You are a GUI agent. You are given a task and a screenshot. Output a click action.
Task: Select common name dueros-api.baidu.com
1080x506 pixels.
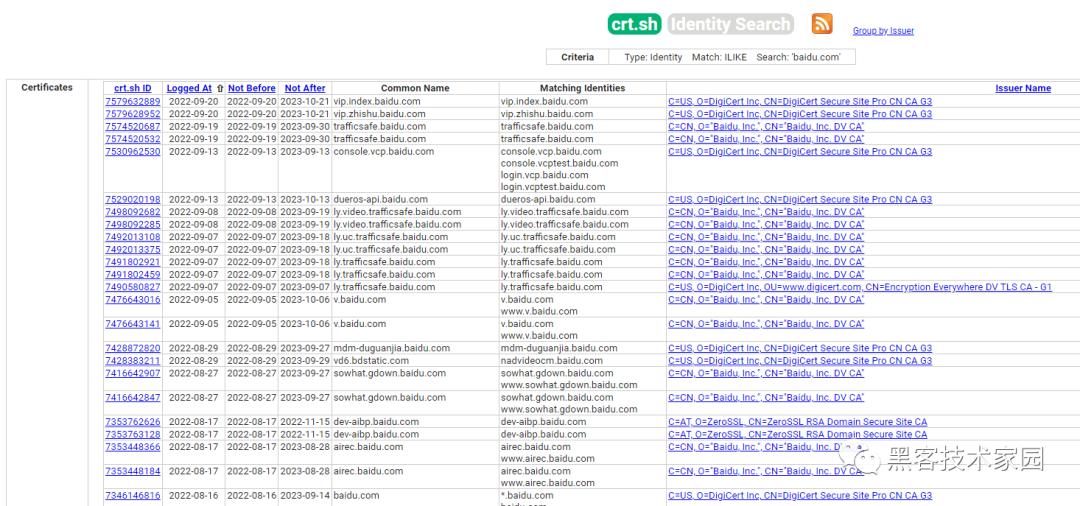380,200
